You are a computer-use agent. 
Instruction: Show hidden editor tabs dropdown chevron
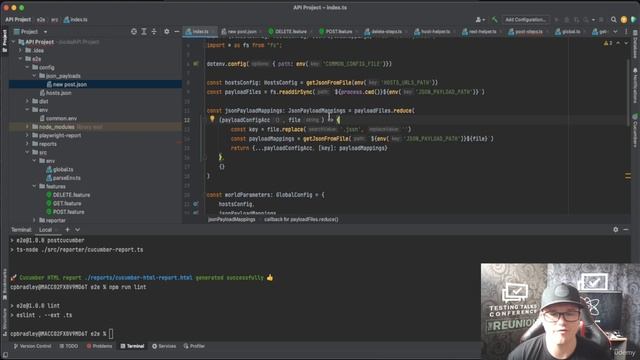coord(616,31)
